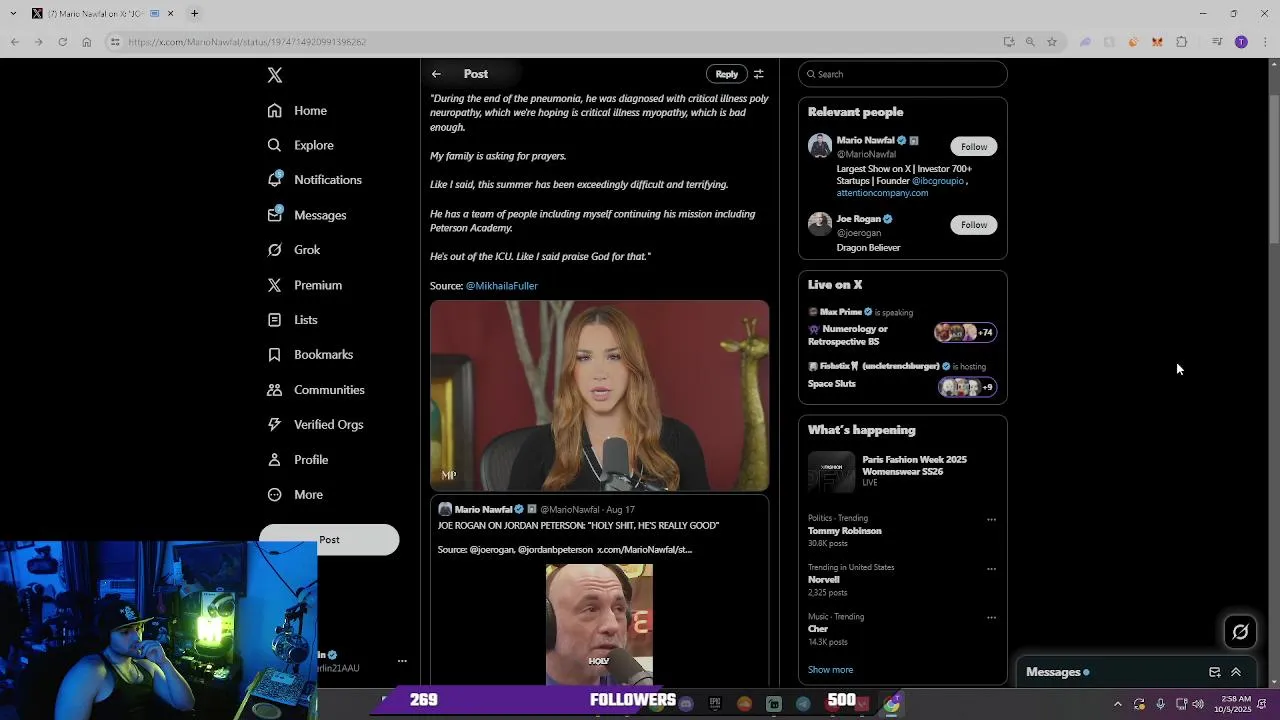The width and height of the screenshot is (1280, 720).
Task: Open Paris Fashion Week 2025 event
Action: tap(902, 472)
